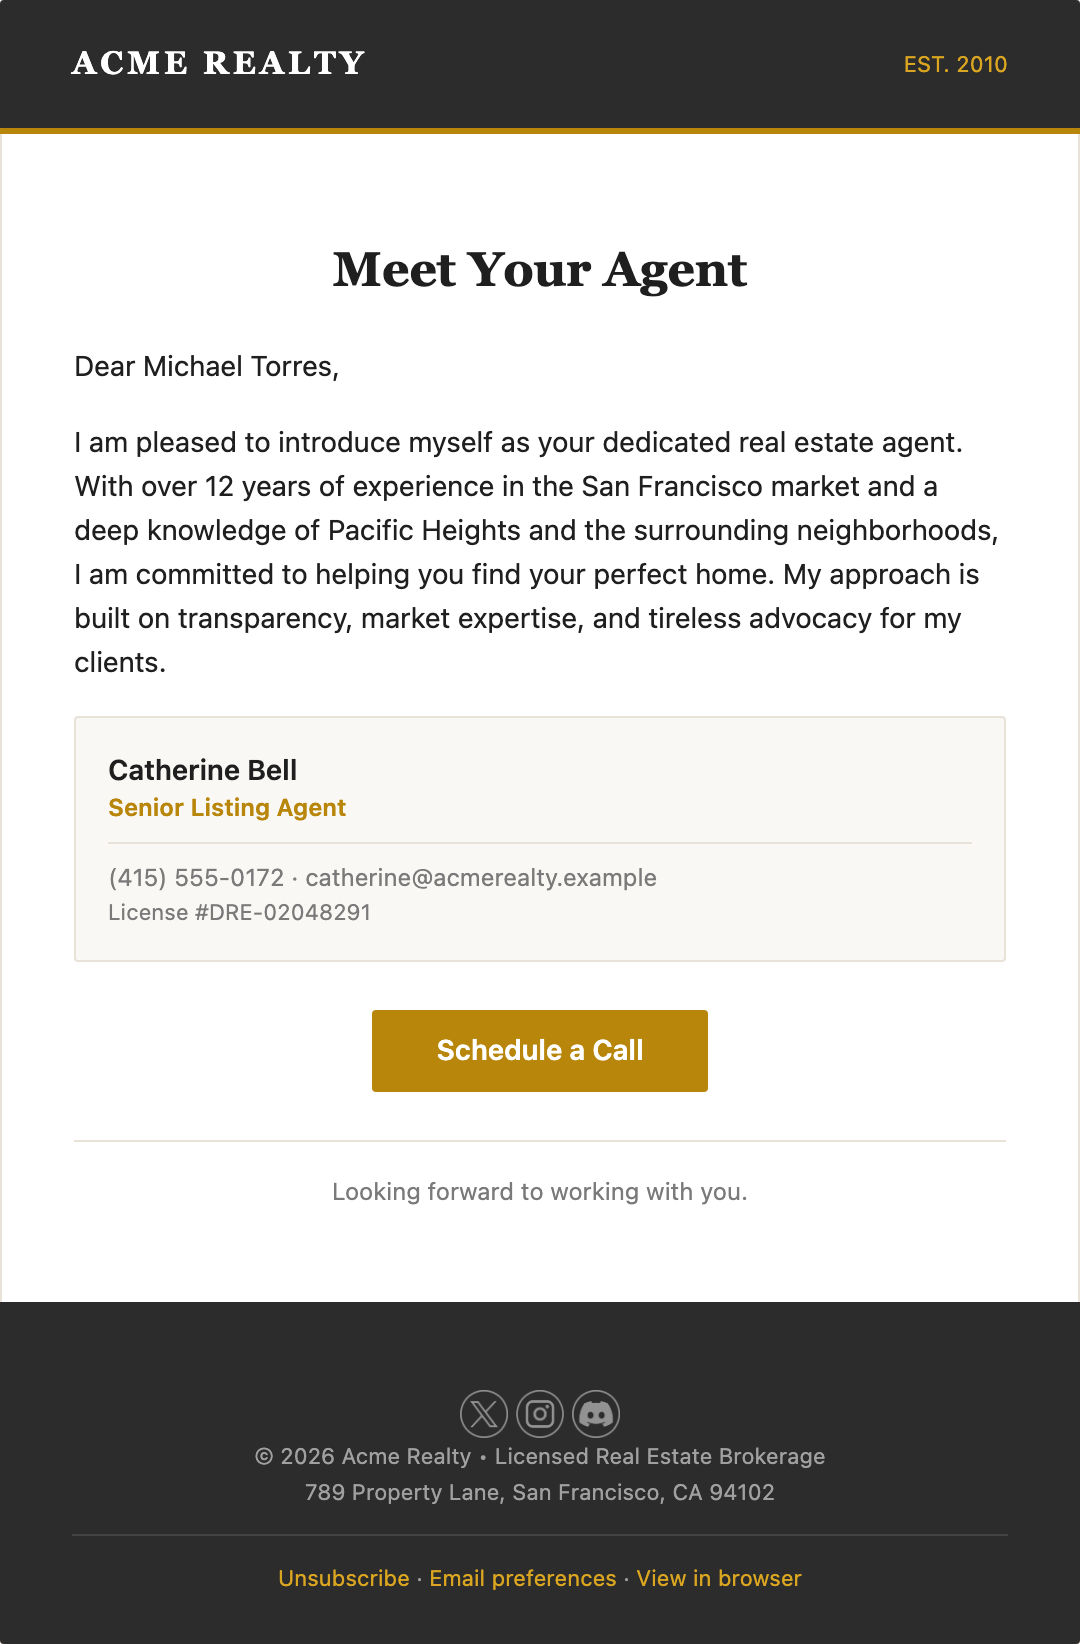Tap the (415) 555-0172 phone number
Screen dimensions: 1080x1644
[x=197, y=878]
